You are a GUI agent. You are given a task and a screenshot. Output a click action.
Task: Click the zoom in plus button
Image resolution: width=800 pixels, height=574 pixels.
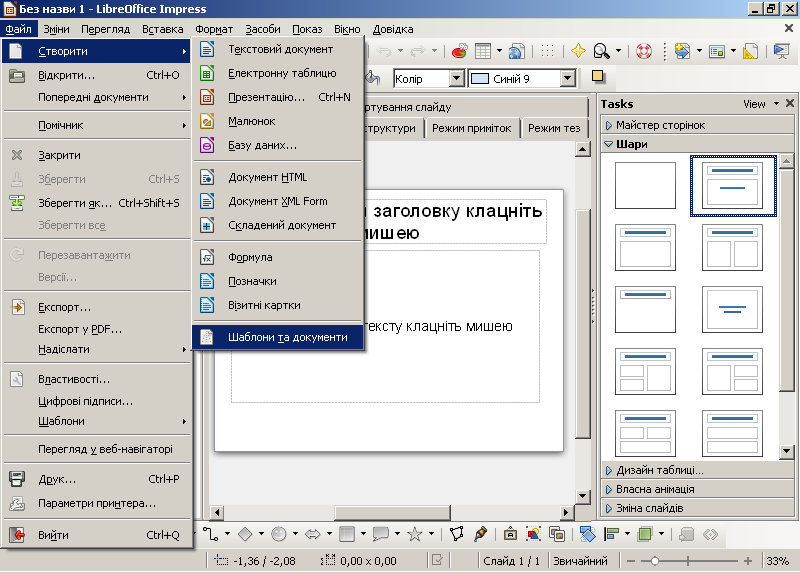point(747,561)
